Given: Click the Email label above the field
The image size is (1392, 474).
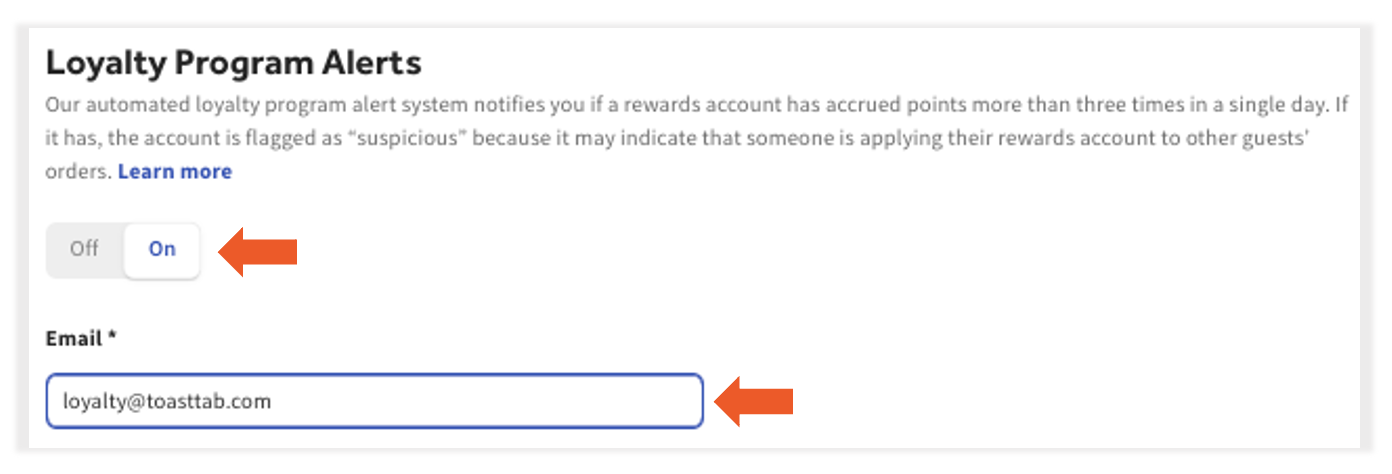Looking at the screenshot, I should coord(74,339).
